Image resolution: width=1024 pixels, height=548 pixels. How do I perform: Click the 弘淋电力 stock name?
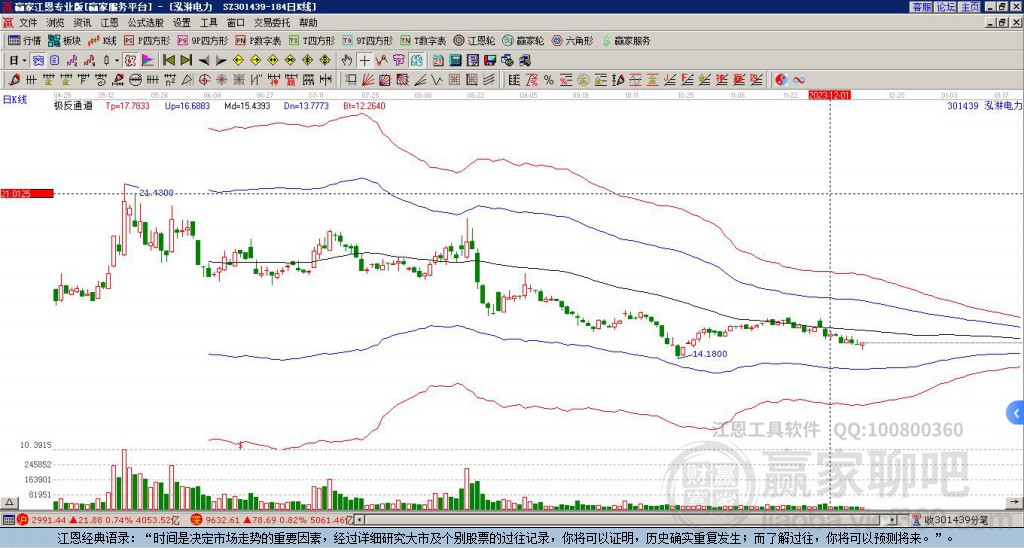[1002, 105]
